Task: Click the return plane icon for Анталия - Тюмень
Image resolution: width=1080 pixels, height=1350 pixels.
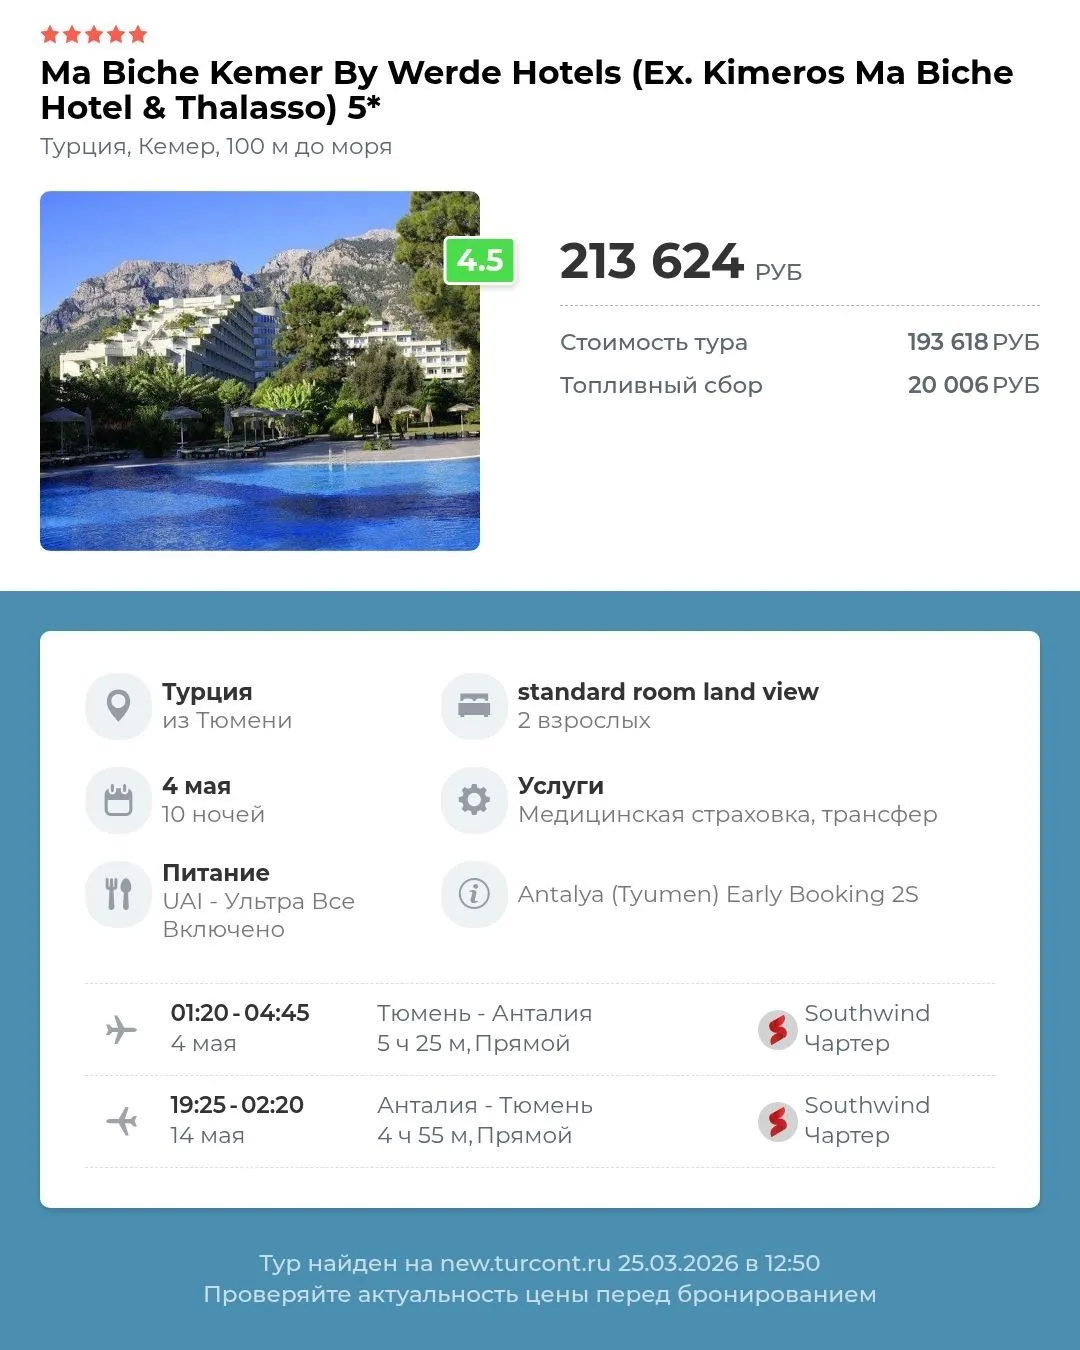Action: coord(121,1121)
